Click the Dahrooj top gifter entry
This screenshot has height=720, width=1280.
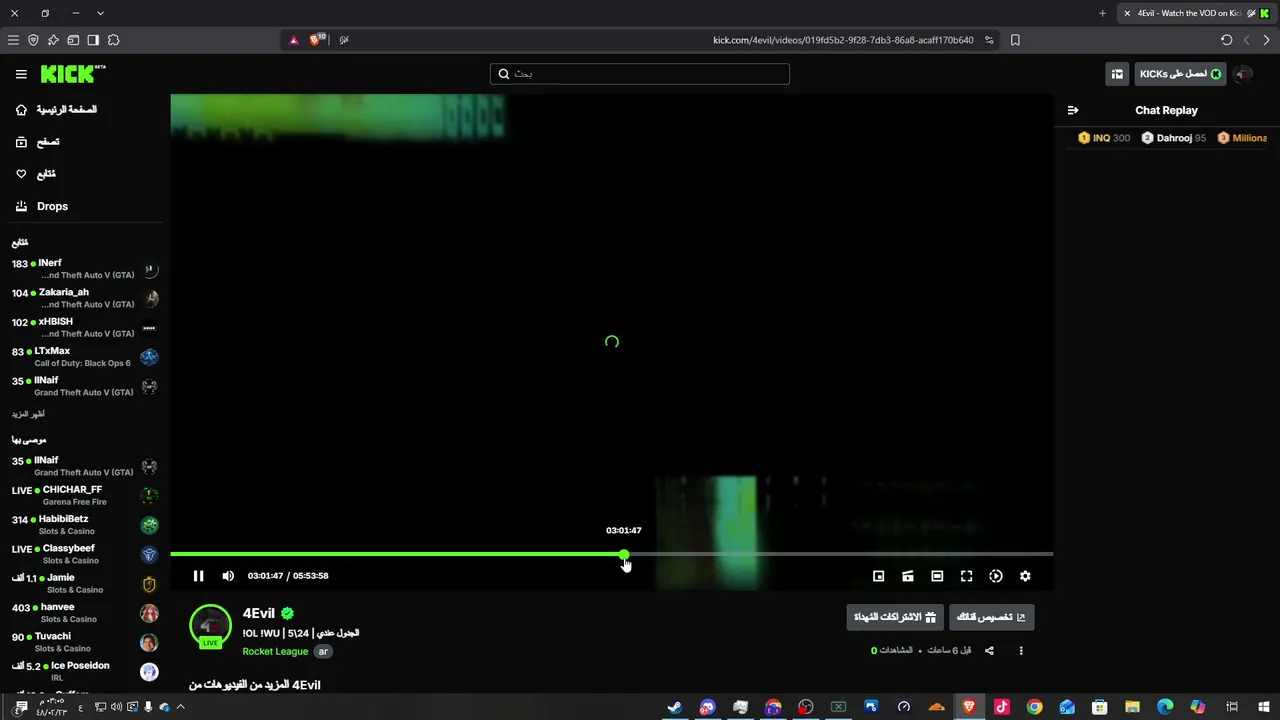(x=1174, y=138)
